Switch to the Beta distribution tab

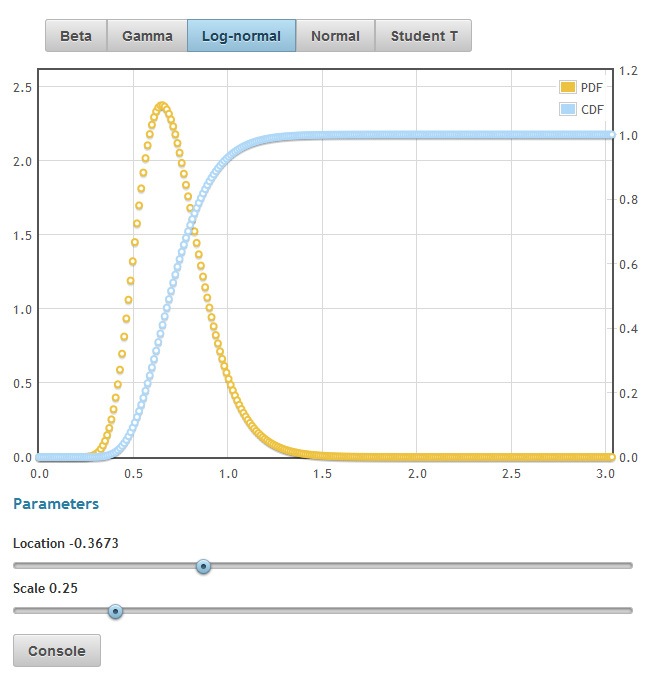click(x=76, y=36)
